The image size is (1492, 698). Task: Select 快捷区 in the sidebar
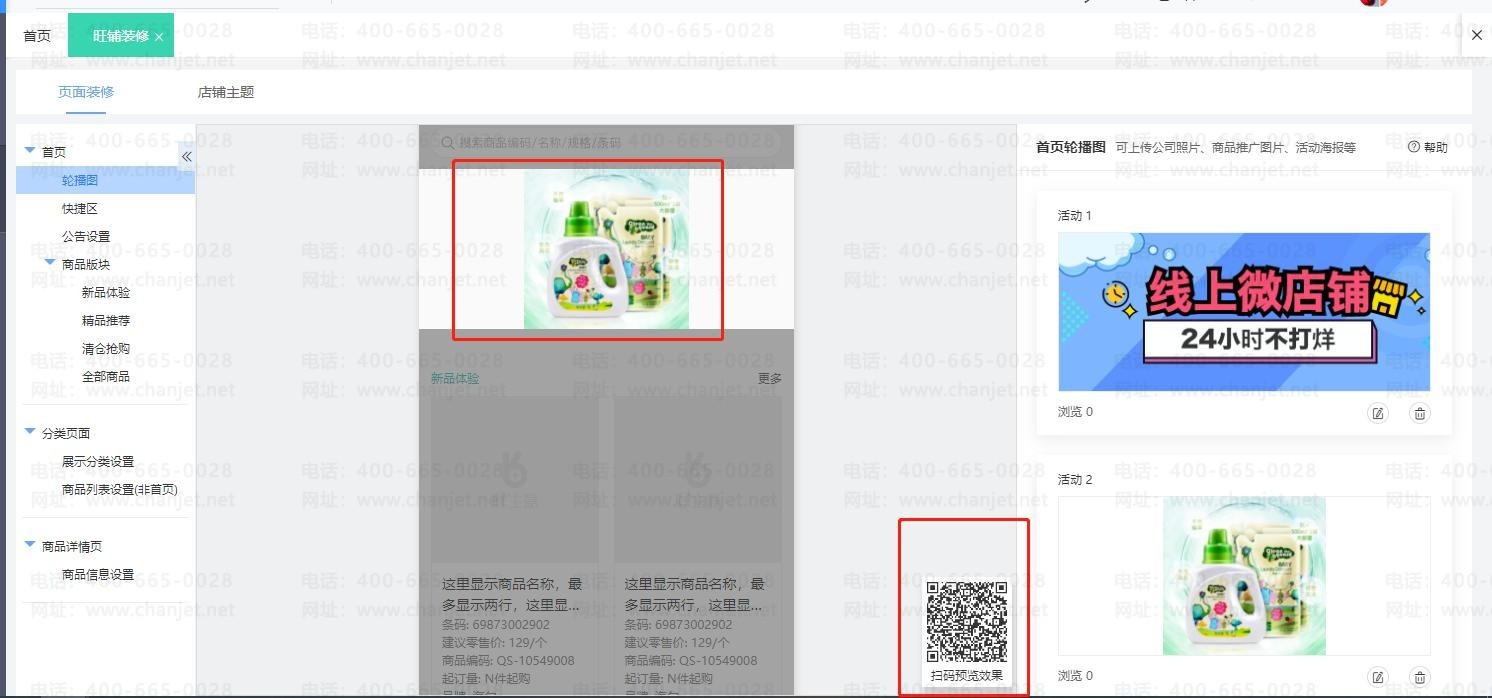point(80,209)
